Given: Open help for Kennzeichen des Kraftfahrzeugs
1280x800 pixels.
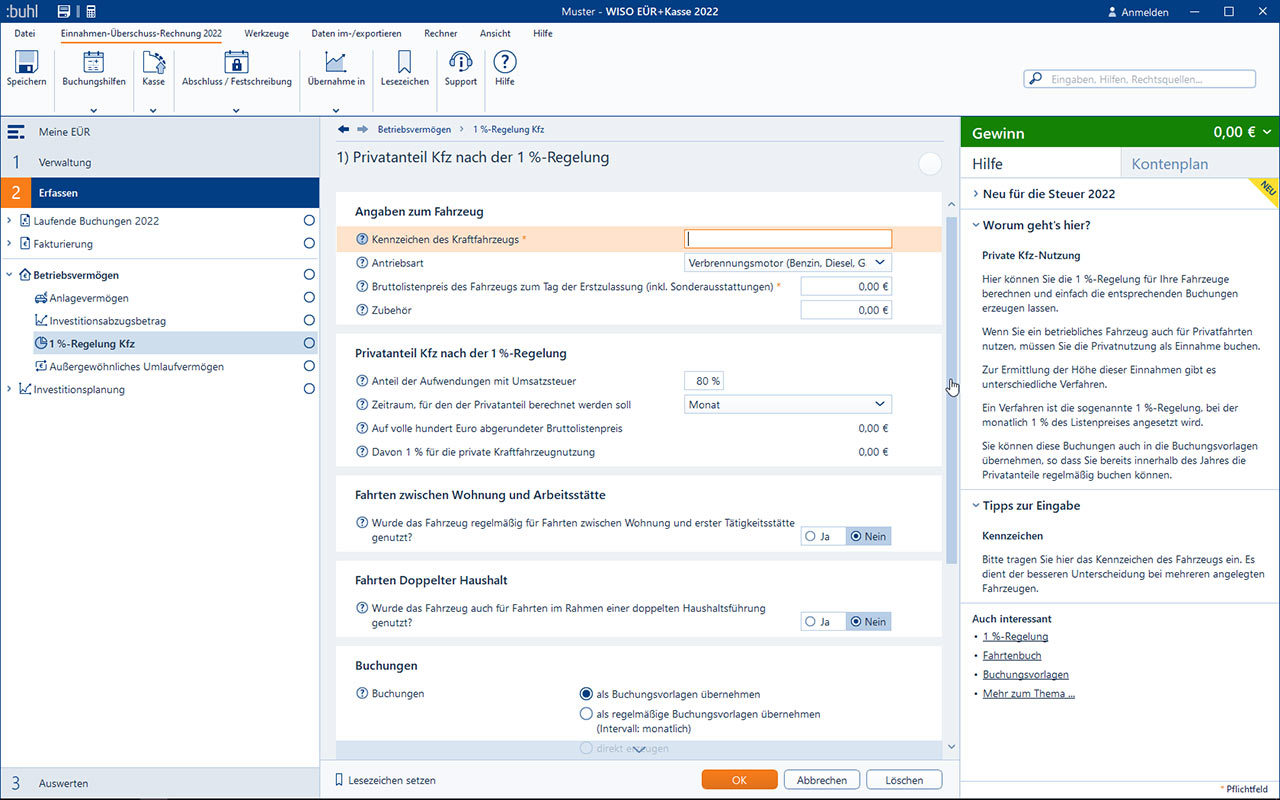Looking at the screenshot, I should point(362,240).
